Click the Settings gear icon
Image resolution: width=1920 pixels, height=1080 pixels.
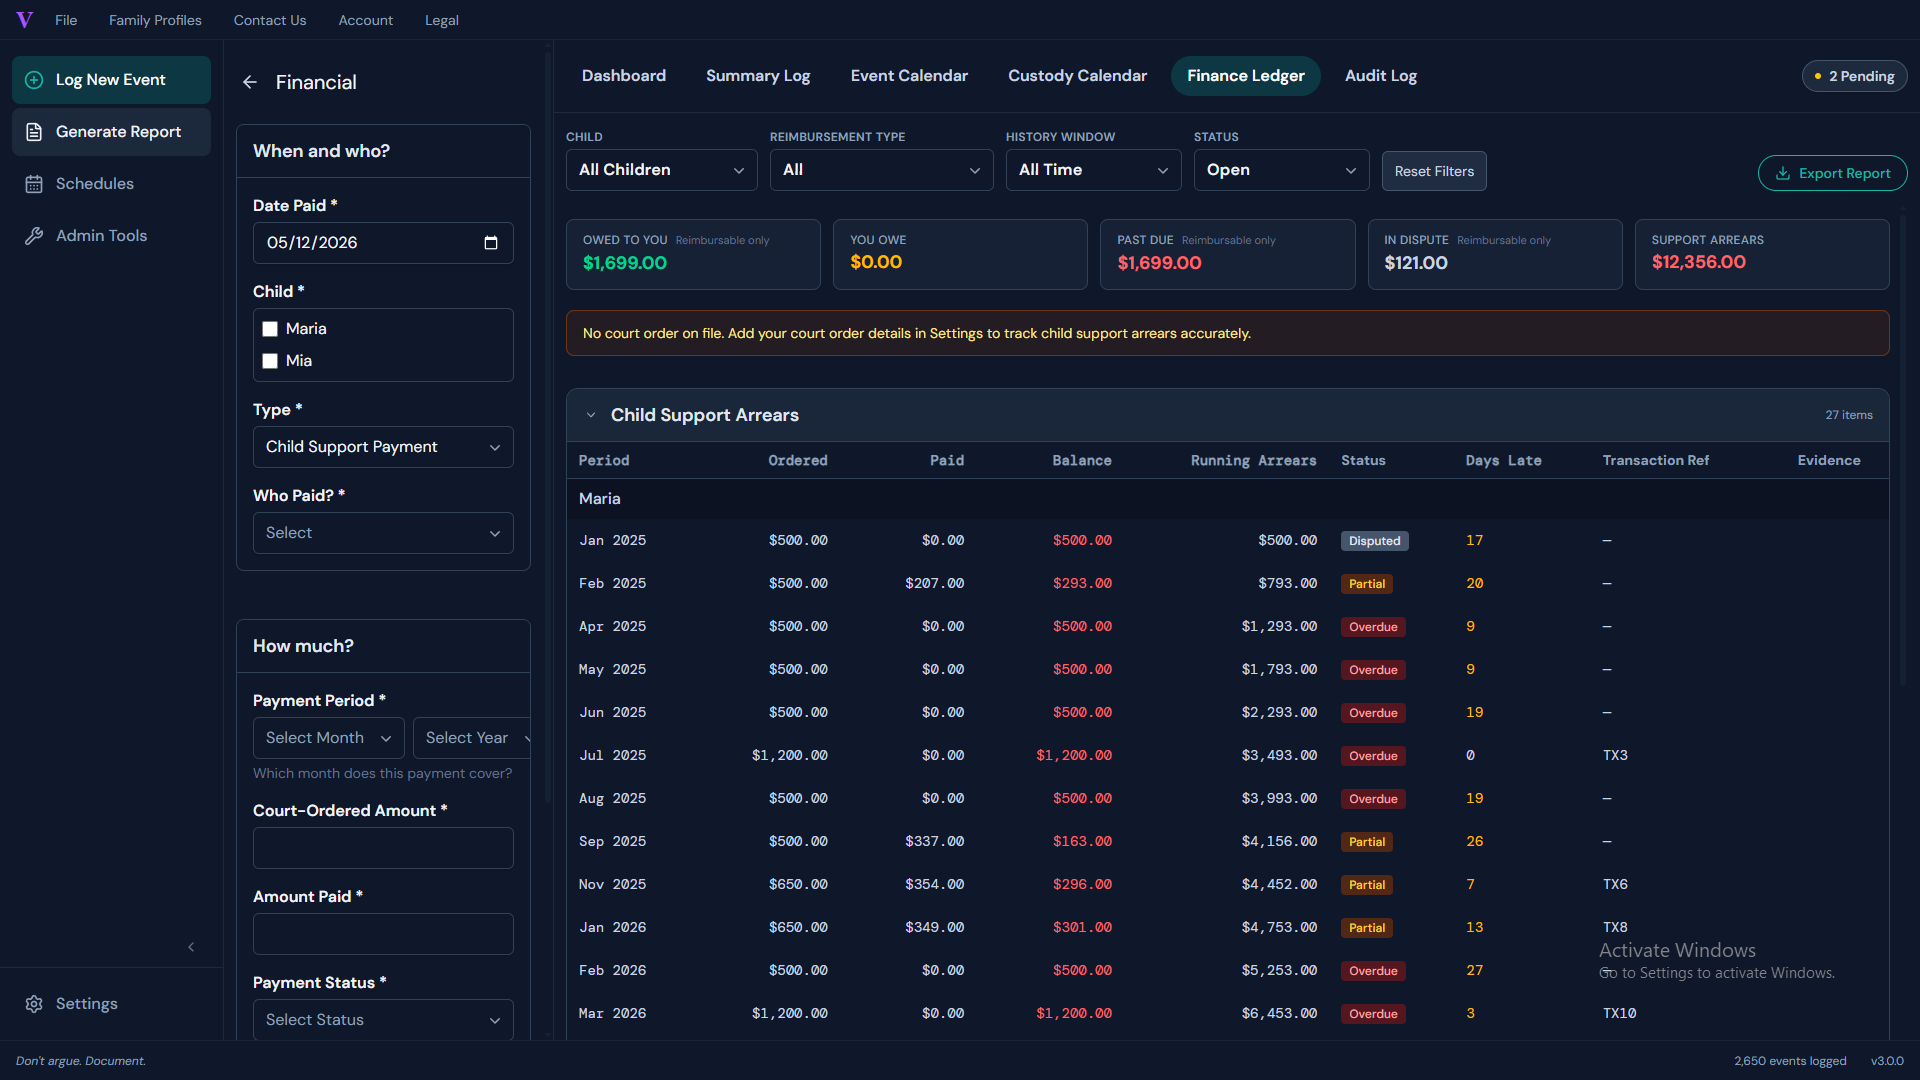click(34, 1004)
